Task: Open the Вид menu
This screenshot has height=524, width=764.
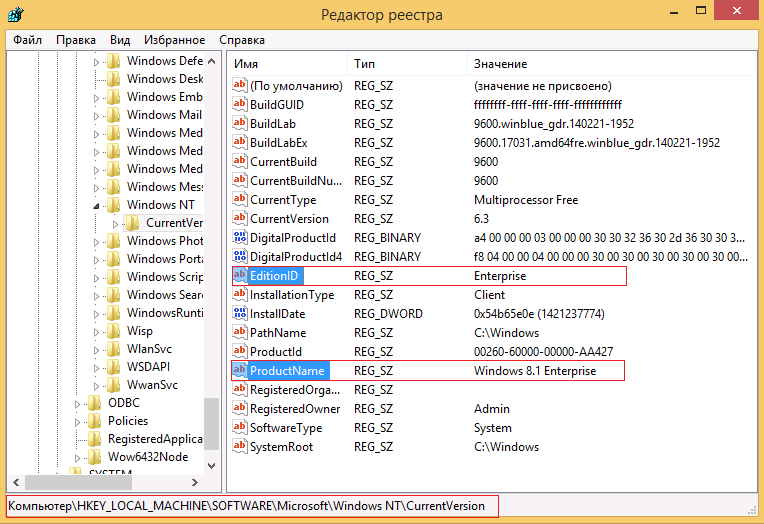Action: coord(120,40)
